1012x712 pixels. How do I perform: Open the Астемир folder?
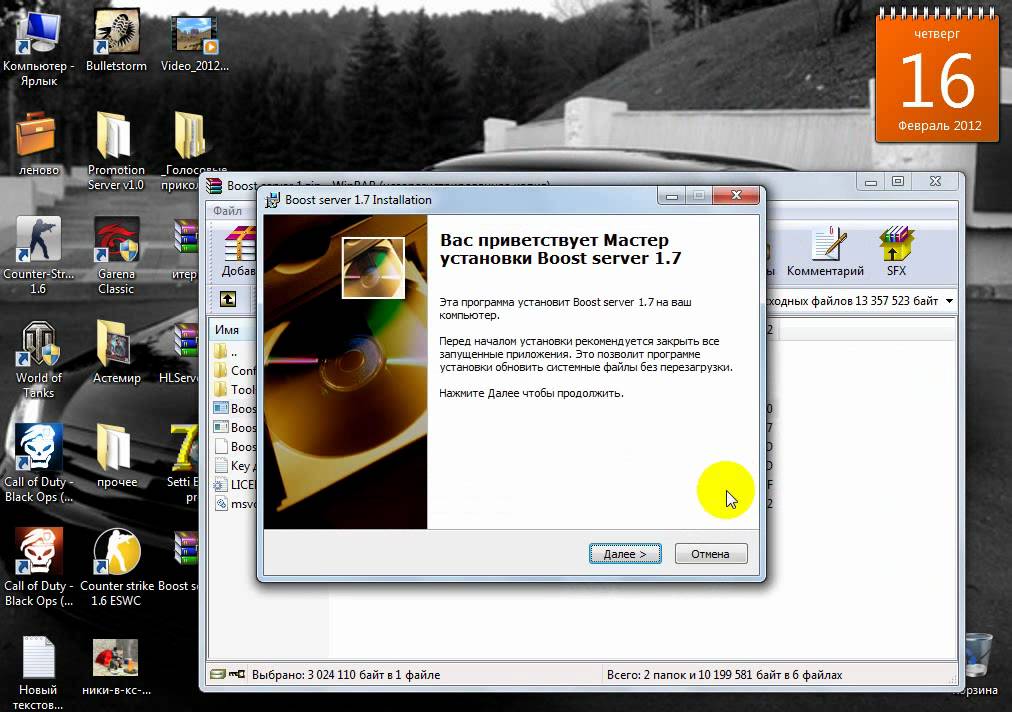116,352
